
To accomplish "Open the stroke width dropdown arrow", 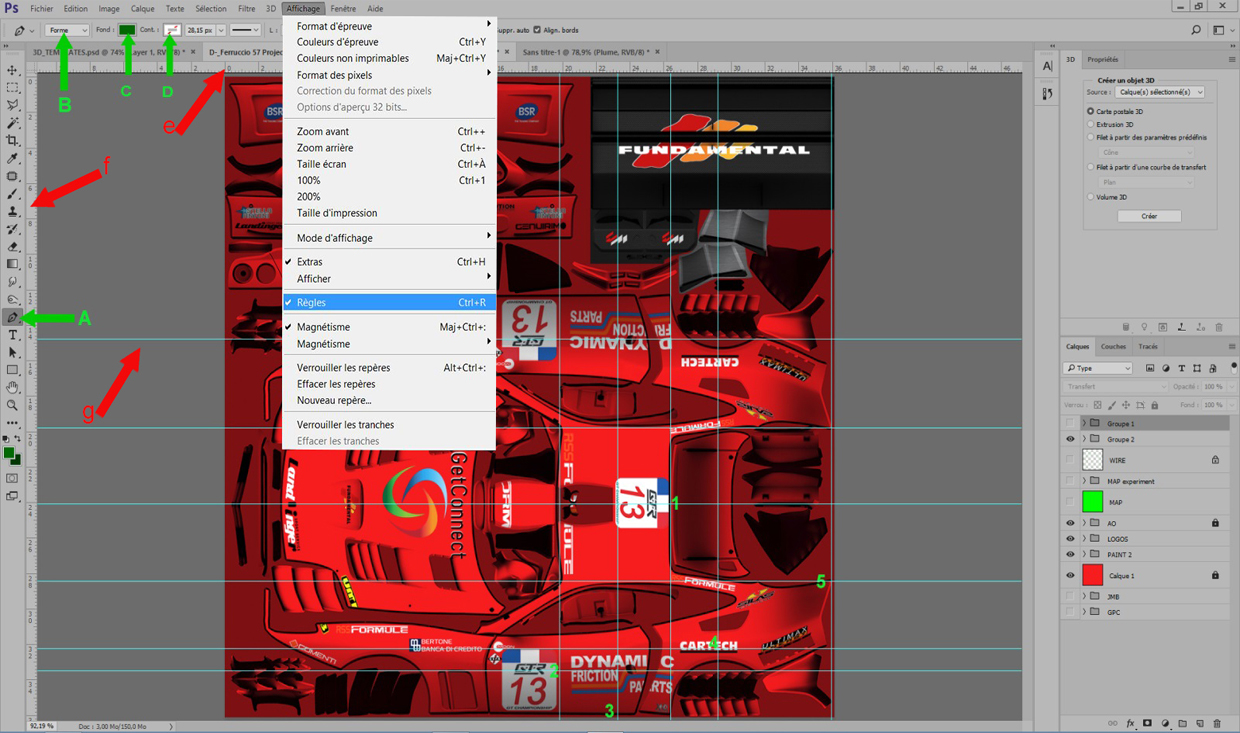I will coord(222,31).
